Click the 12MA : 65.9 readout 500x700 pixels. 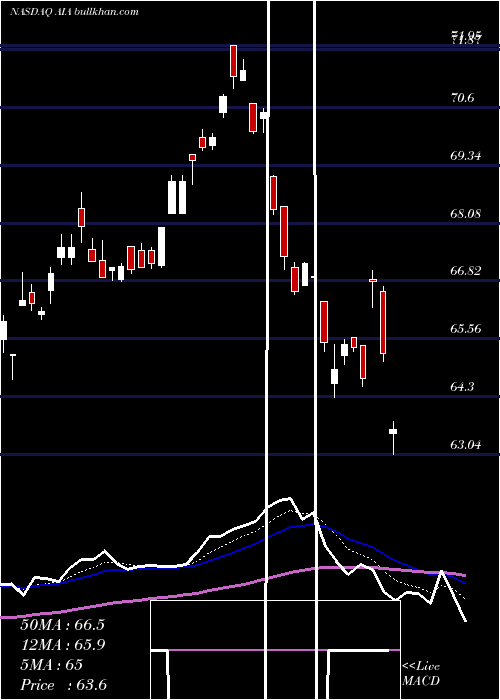pyautogui.click(x=62, y=645)
